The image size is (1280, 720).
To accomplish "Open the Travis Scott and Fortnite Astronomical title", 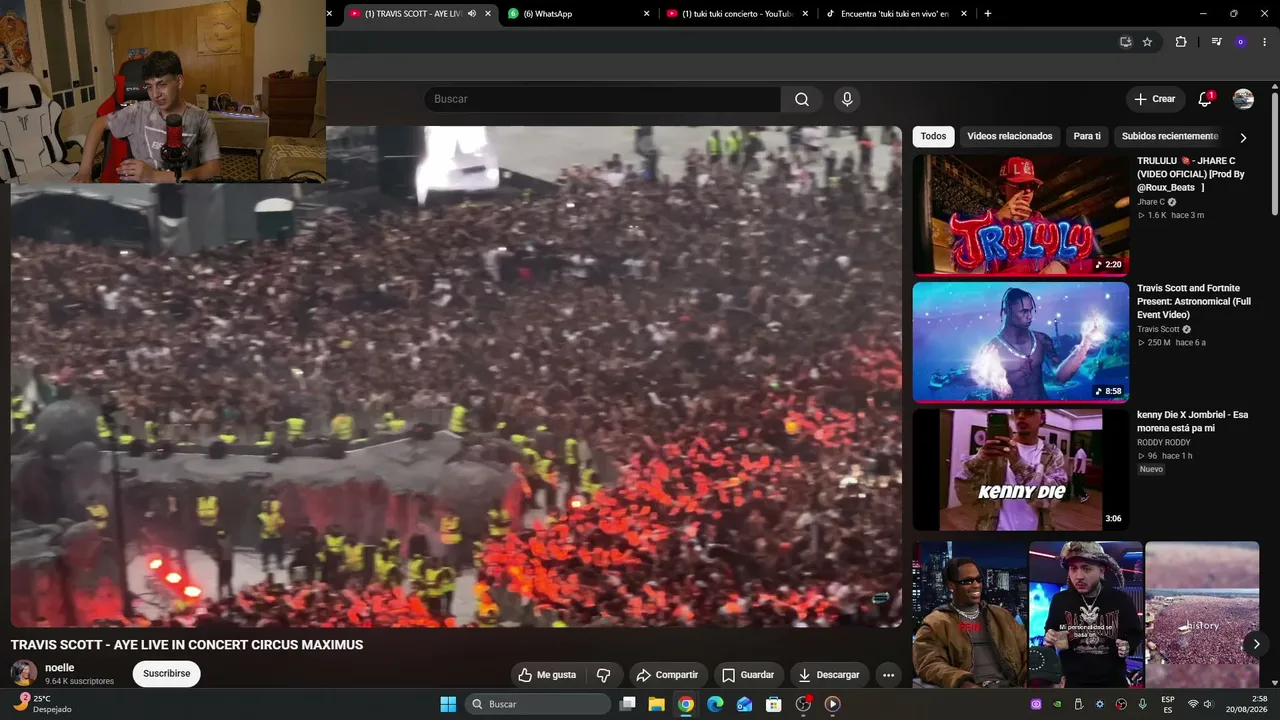I will (1194, 301).
